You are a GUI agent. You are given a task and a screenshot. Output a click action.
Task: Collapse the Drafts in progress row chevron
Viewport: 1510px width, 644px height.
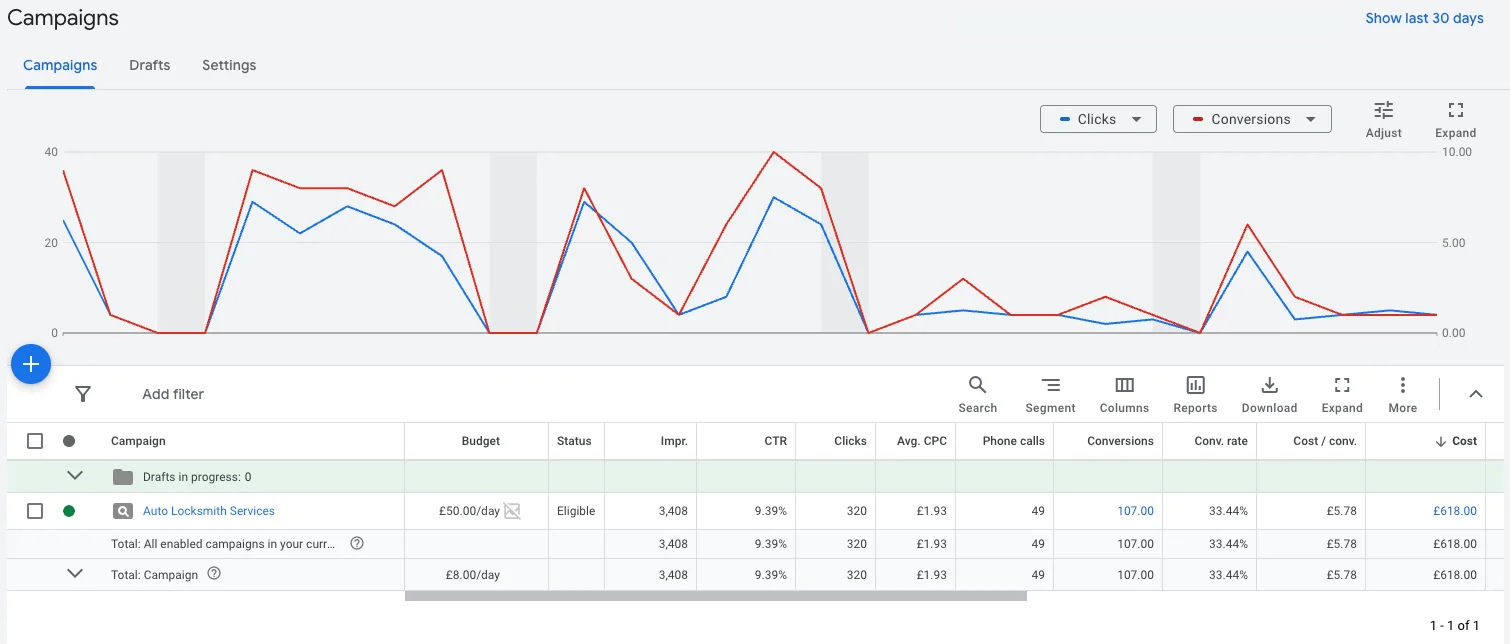click(75, 476)
